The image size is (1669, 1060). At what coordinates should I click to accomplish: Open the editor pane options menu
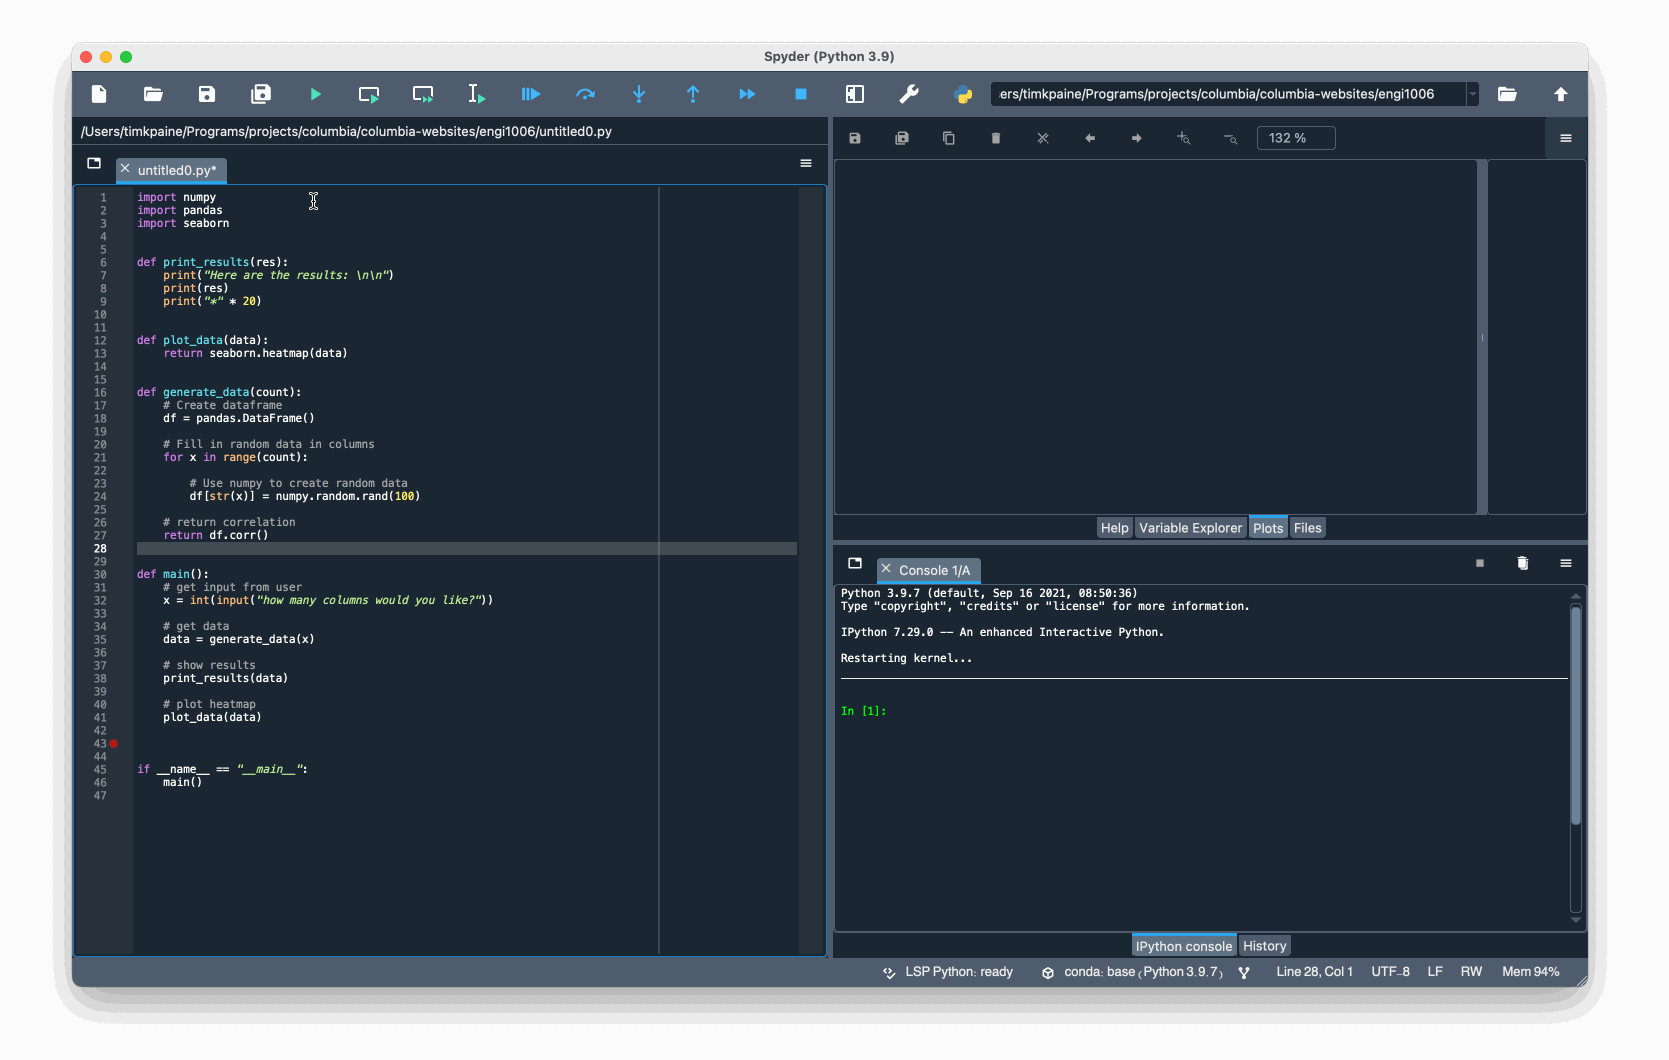[806, 163]
